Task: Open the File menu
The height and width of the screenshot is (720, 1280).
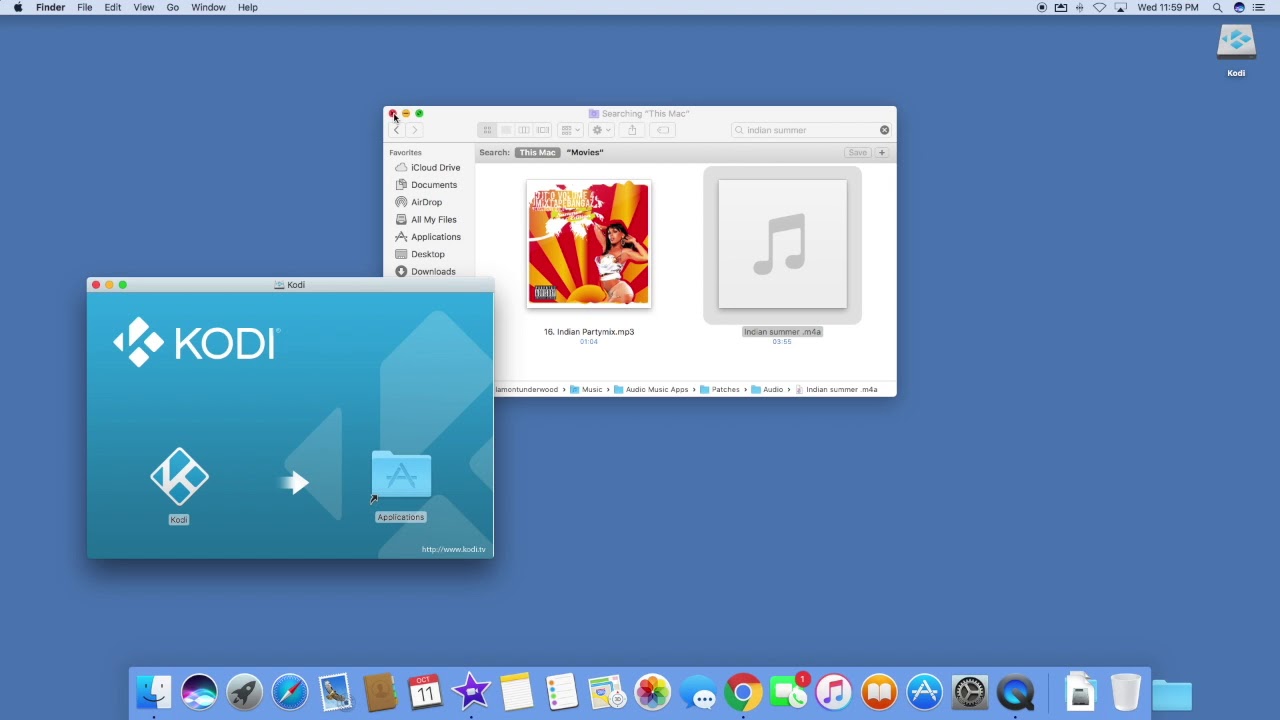Action: (x=85, y=7)
